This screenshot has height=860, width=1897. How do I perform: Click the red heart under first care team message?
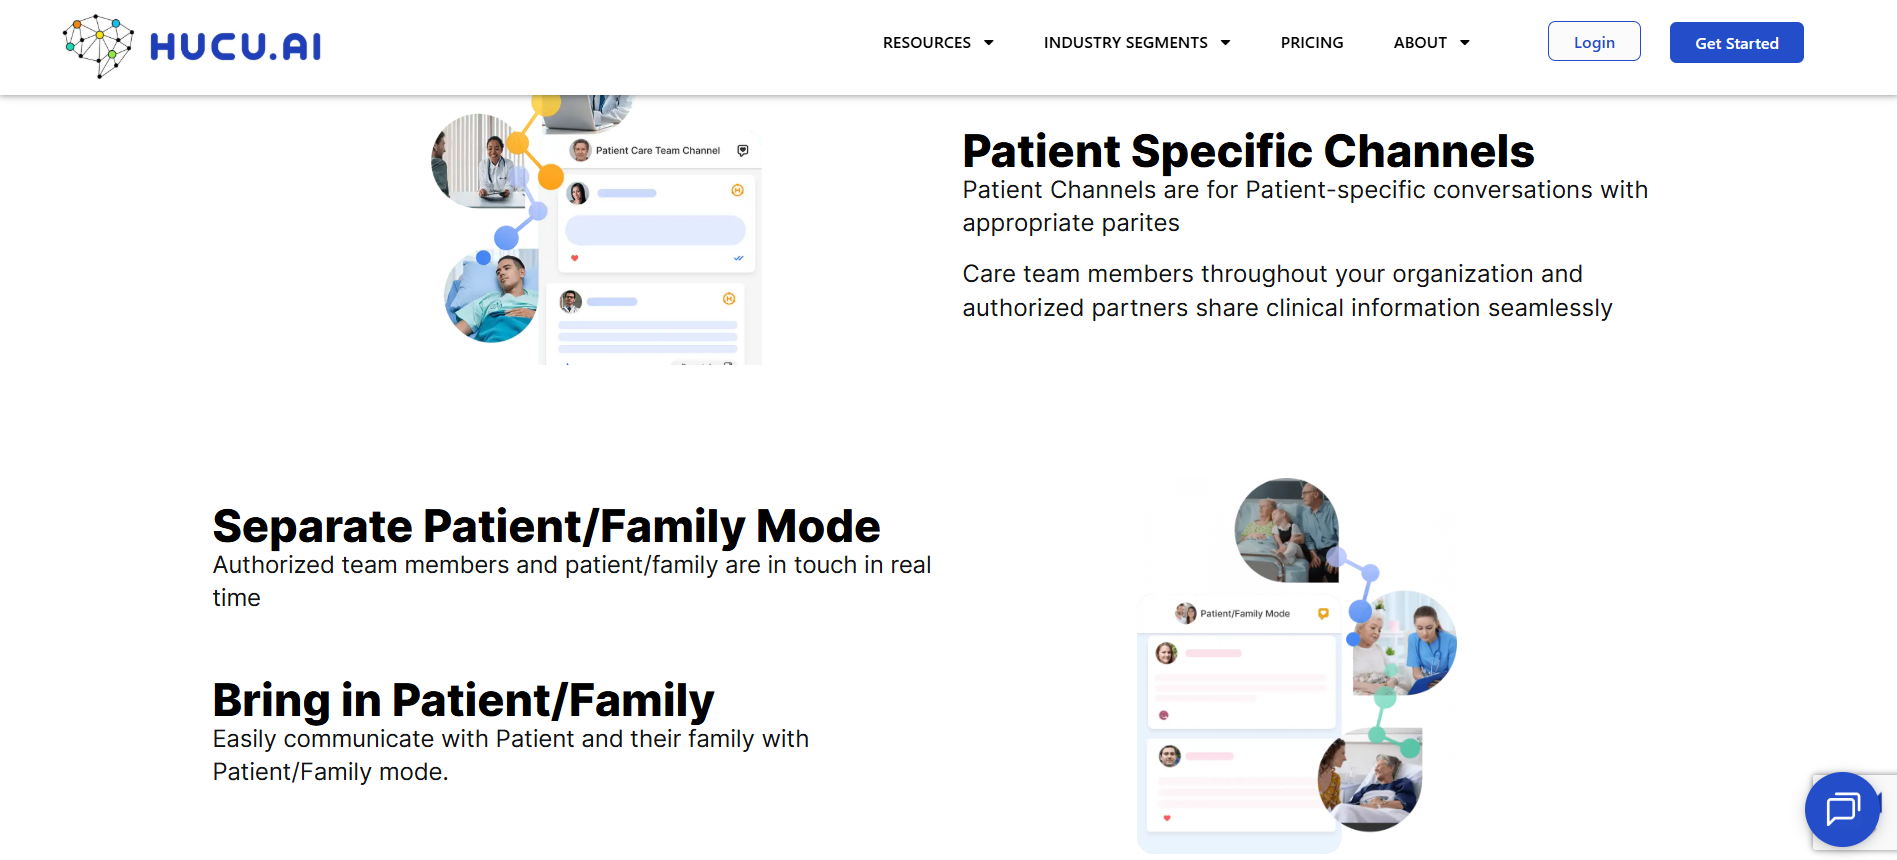(x=574, y=258)
